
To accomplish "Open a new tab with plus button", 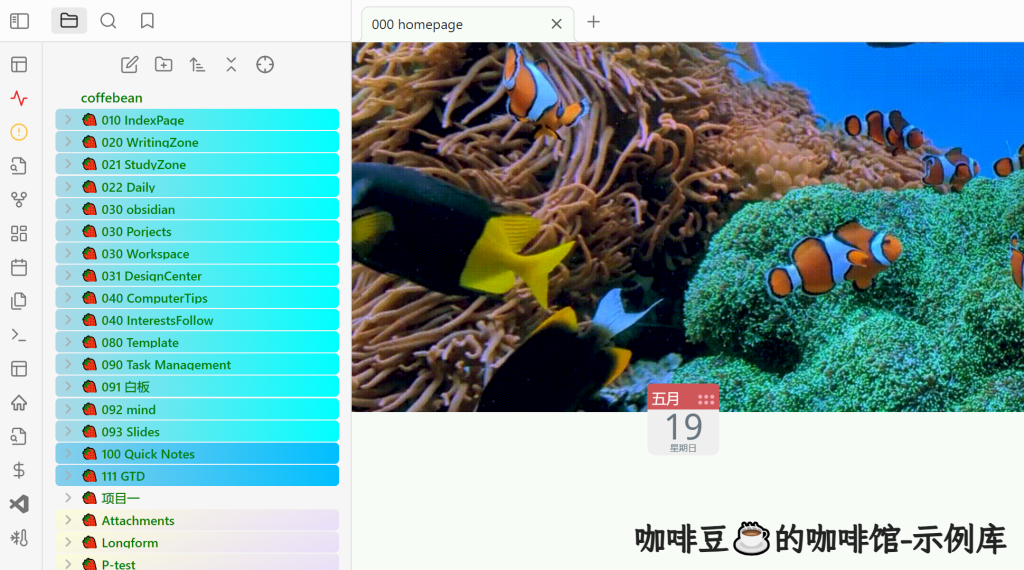I will 593,22.
